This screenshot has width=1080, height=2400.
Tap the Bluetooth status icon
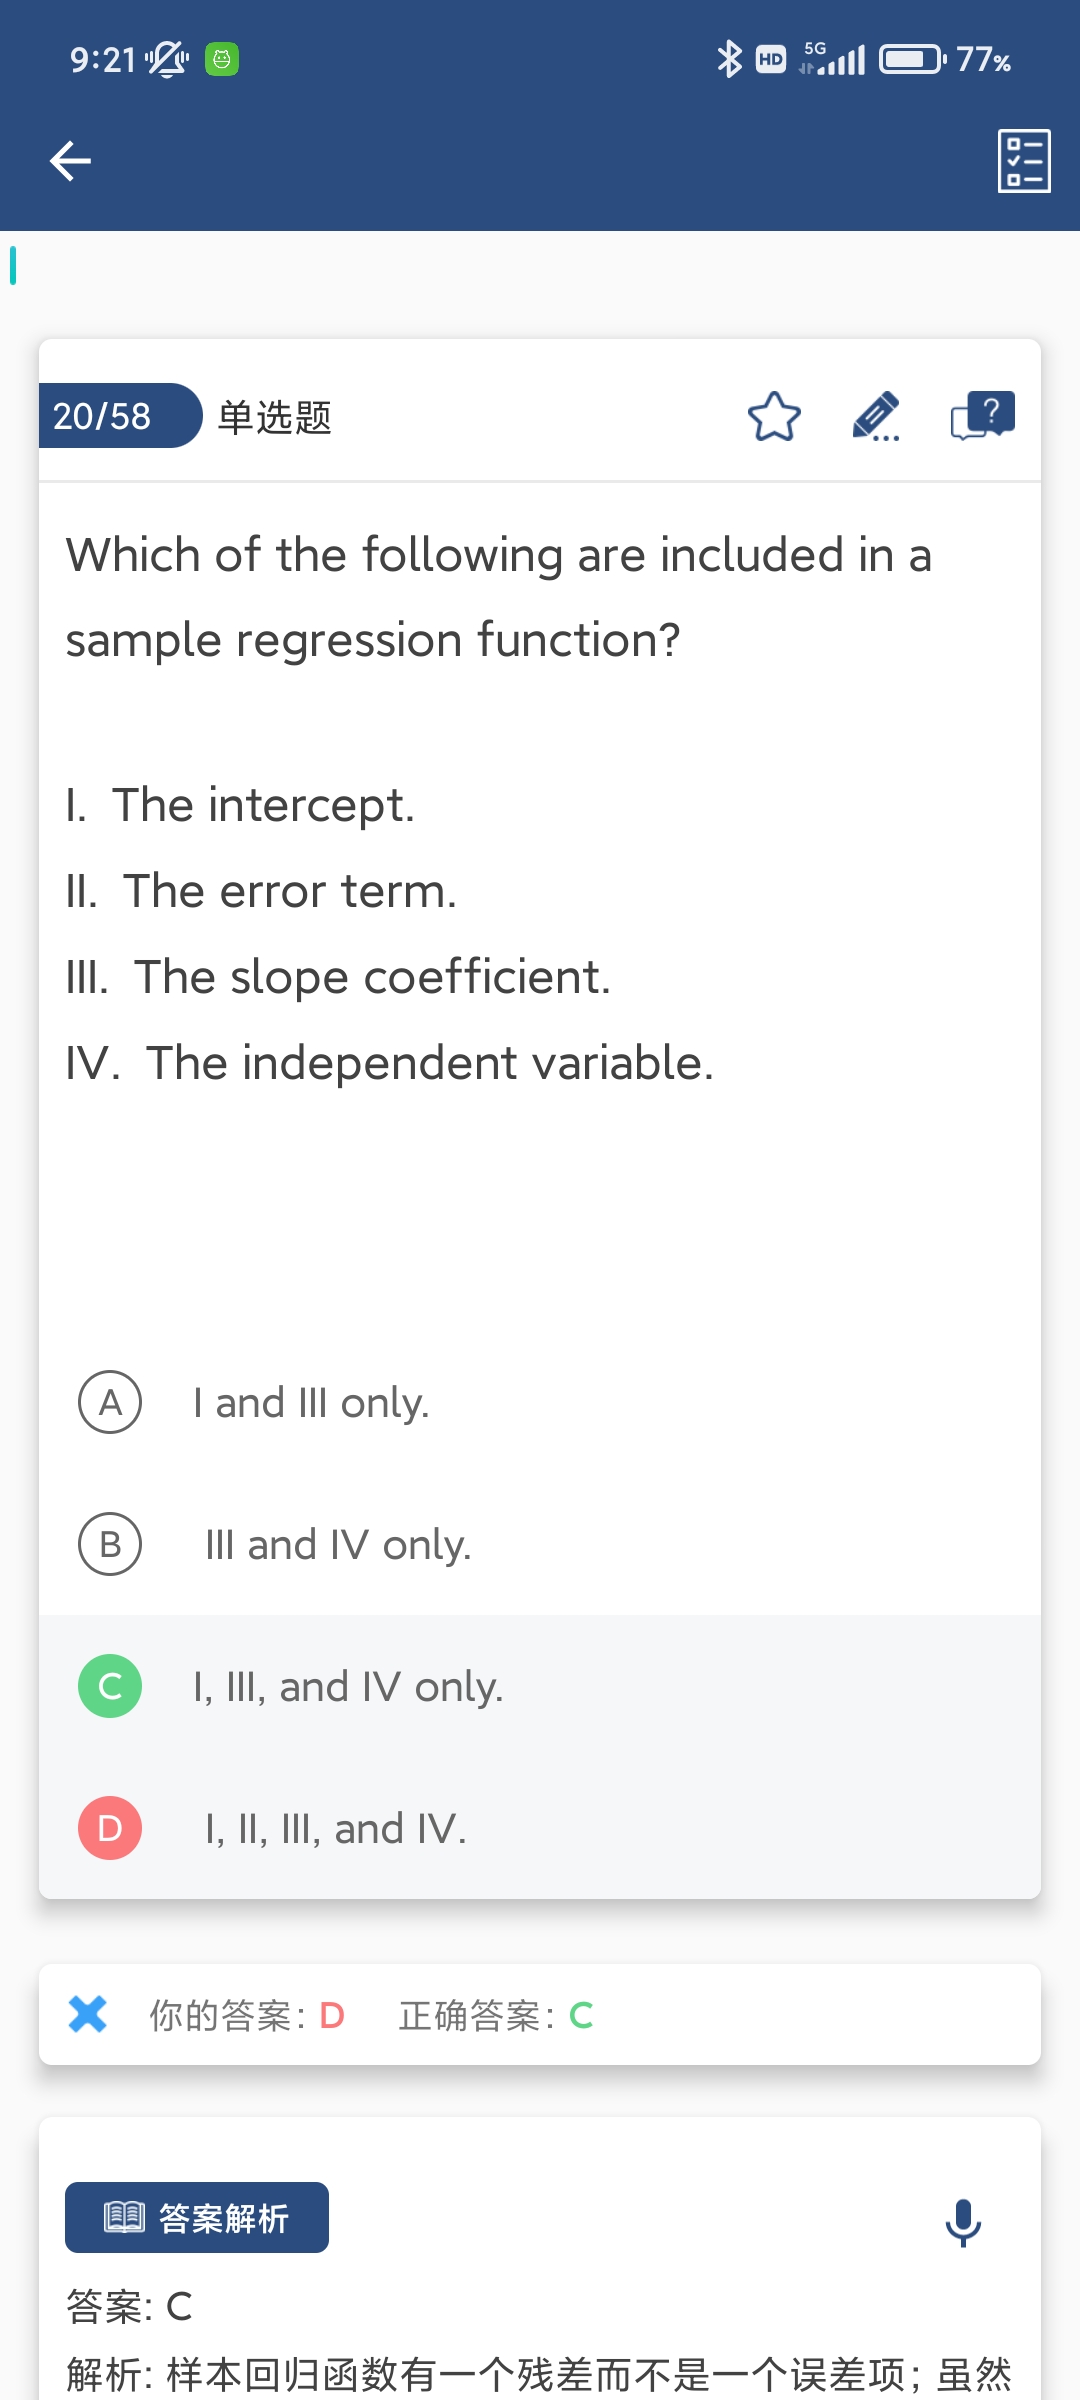pos(729,60)
